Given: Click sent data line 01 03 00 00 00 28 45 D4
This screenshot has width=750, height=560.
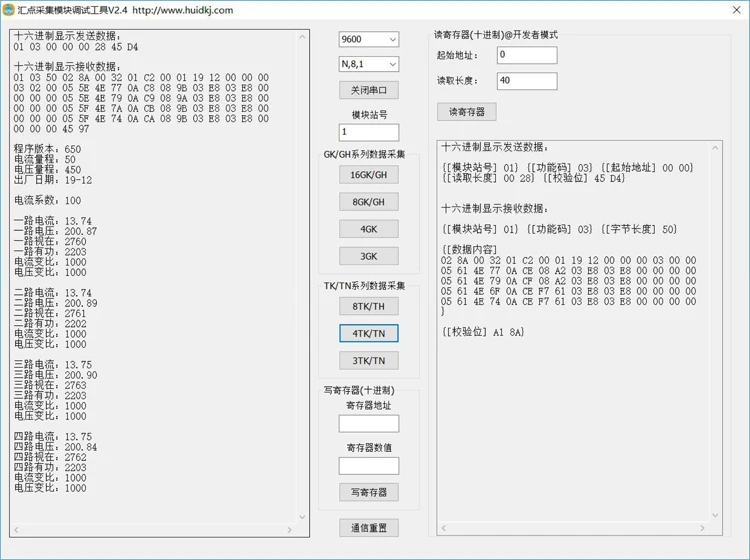Looking at the screenshot, I should (76, 47).
